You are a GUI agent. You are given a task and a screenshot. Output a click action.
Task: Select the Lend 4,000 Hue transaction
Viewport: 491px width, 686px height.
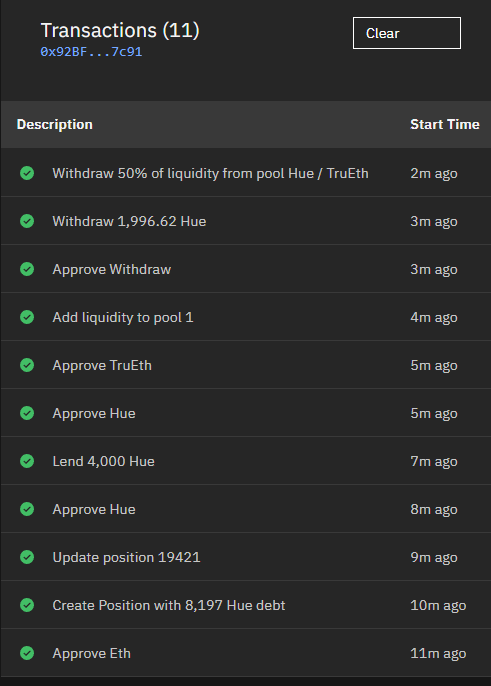coord(246,461)
